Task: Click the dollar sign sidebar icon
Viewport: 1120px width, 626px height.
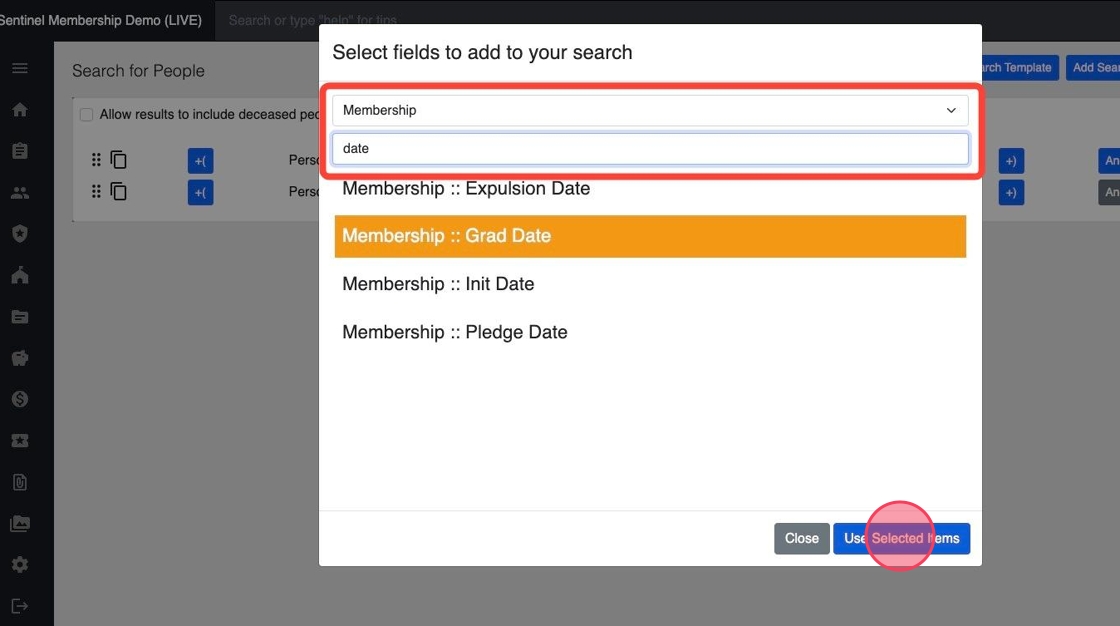Action: coord(20,399)
